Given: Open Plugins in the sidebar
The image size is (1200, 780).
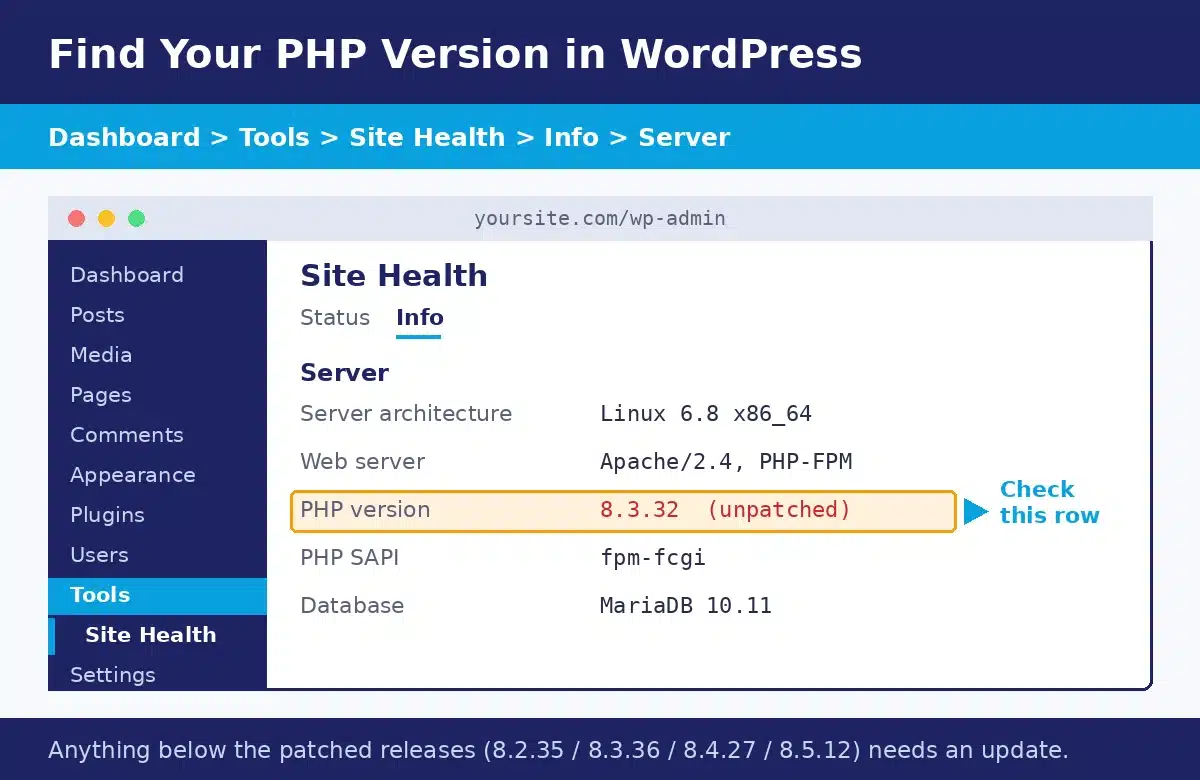Looking at the screenshot, I should (x=107, y=515).
